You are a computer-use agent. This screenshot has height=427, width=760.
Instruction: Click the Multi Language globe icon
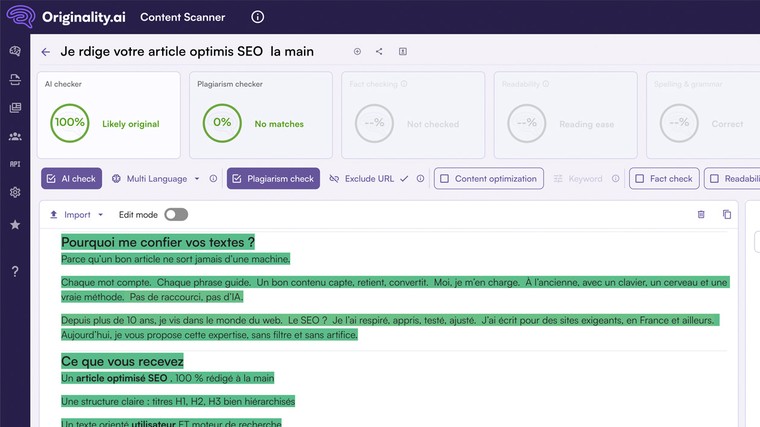point(116,178)
